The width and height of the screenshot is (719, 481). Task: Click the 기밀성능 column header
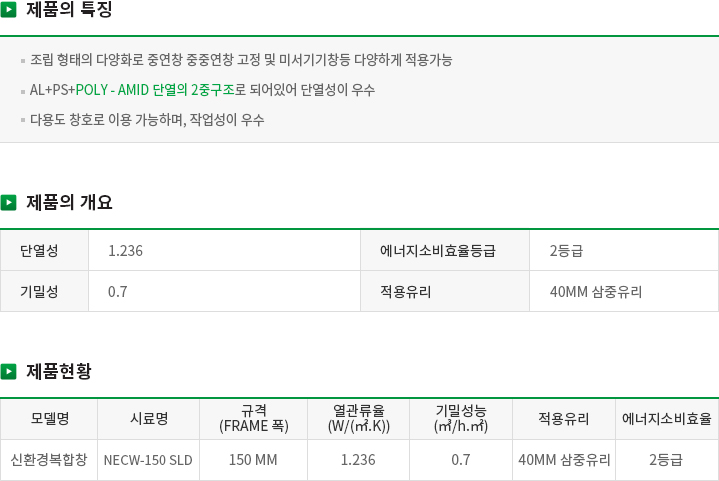(461, 419)
